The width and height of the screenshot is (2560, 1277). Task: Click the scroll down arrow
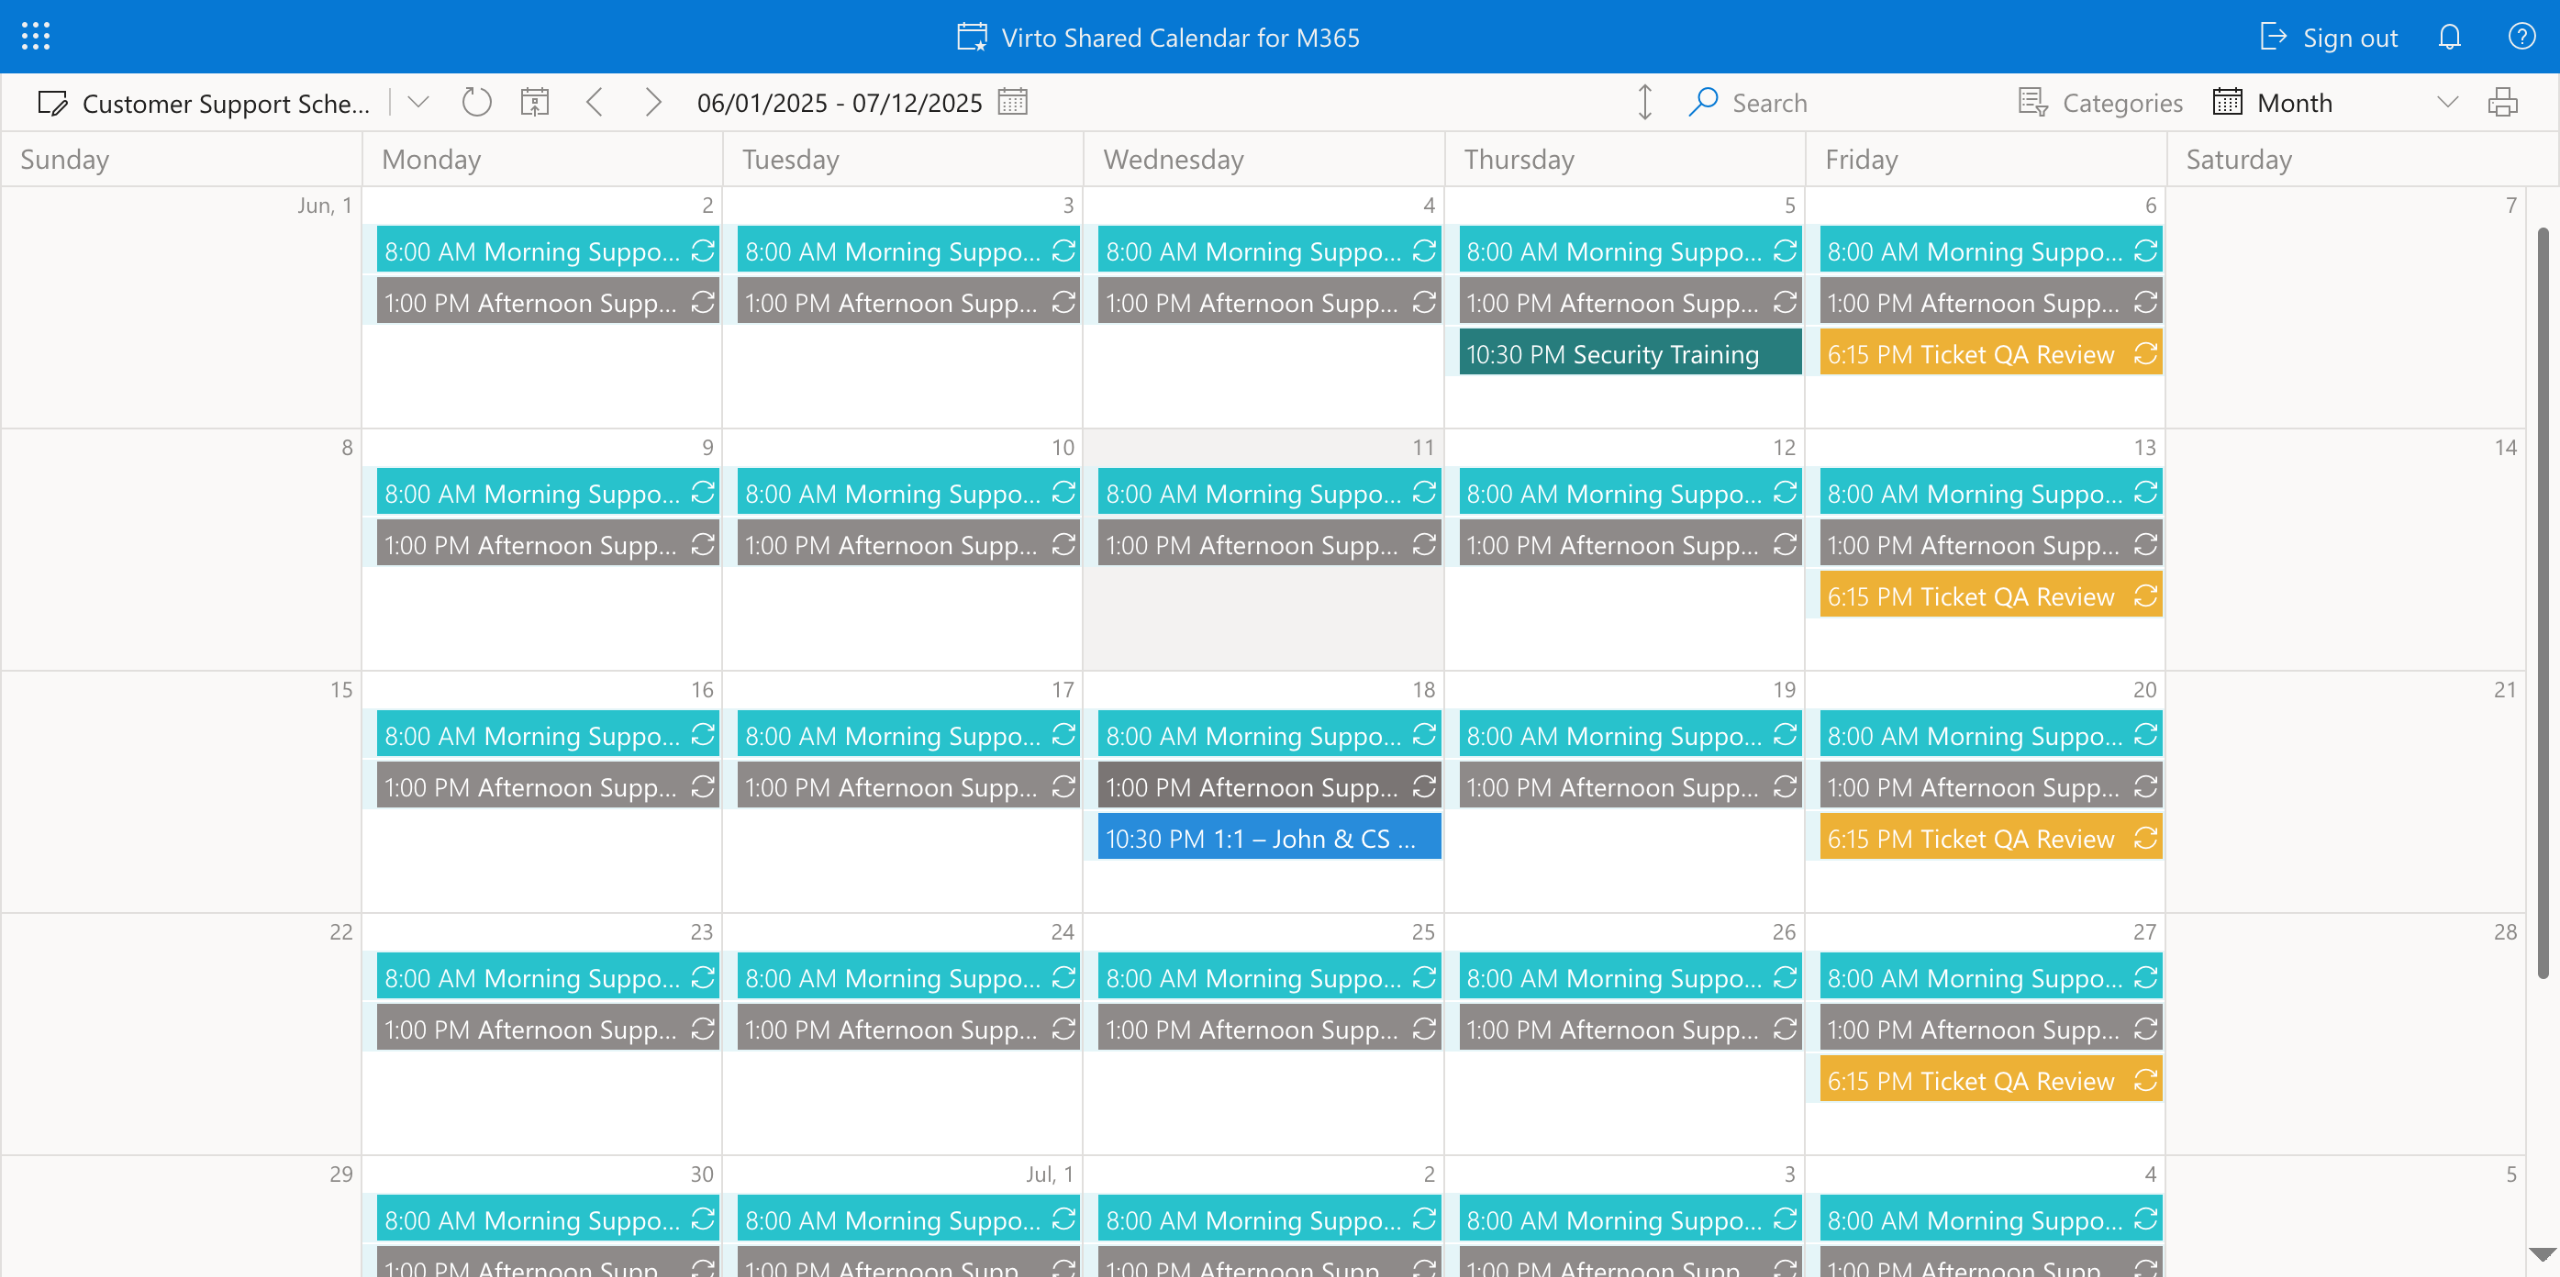click(2542, 1253)
